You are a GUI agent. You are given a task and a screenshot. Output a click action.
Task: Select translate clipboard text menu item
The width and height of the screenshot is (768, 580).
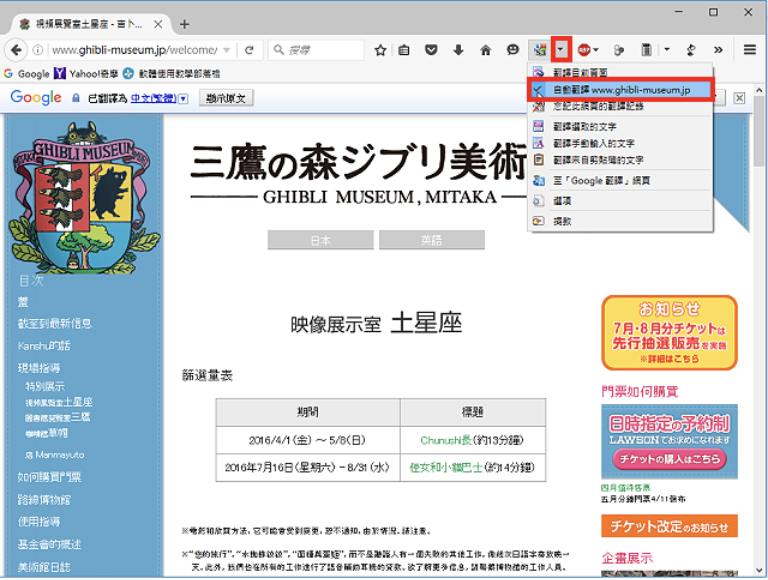coord(620,160)
